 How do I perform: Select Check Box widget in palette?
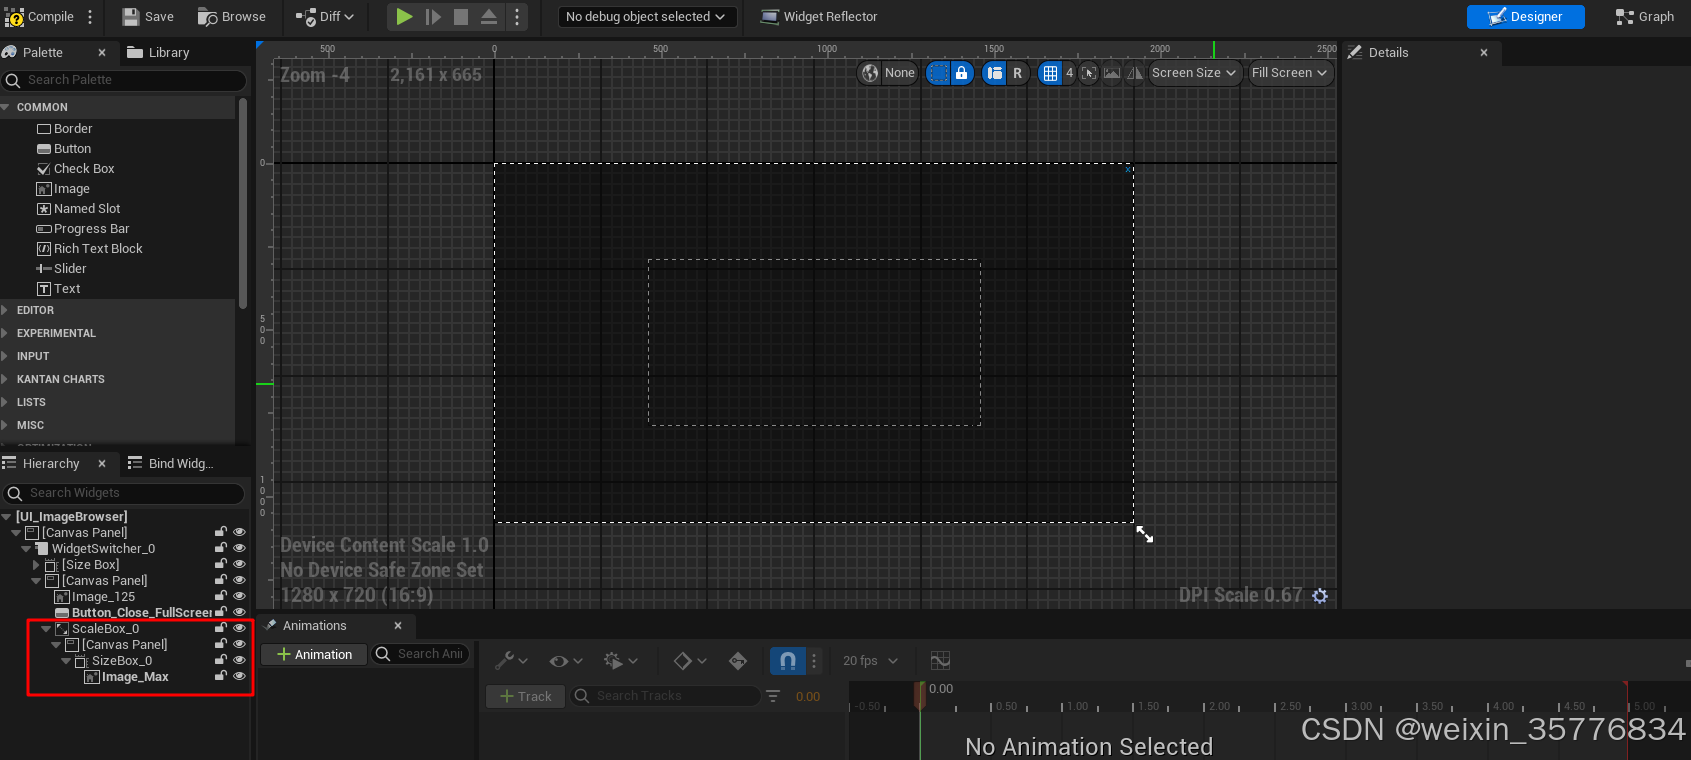(x=76, y=169)
